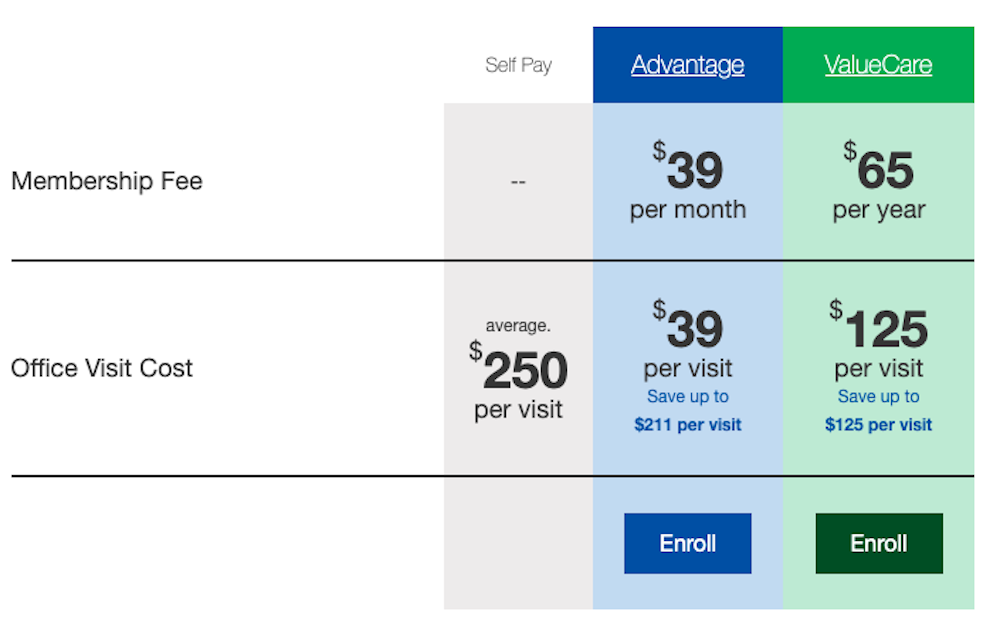Click the "per month" text under Advantage
The image size is (1000, 635).
click(688, 210)
